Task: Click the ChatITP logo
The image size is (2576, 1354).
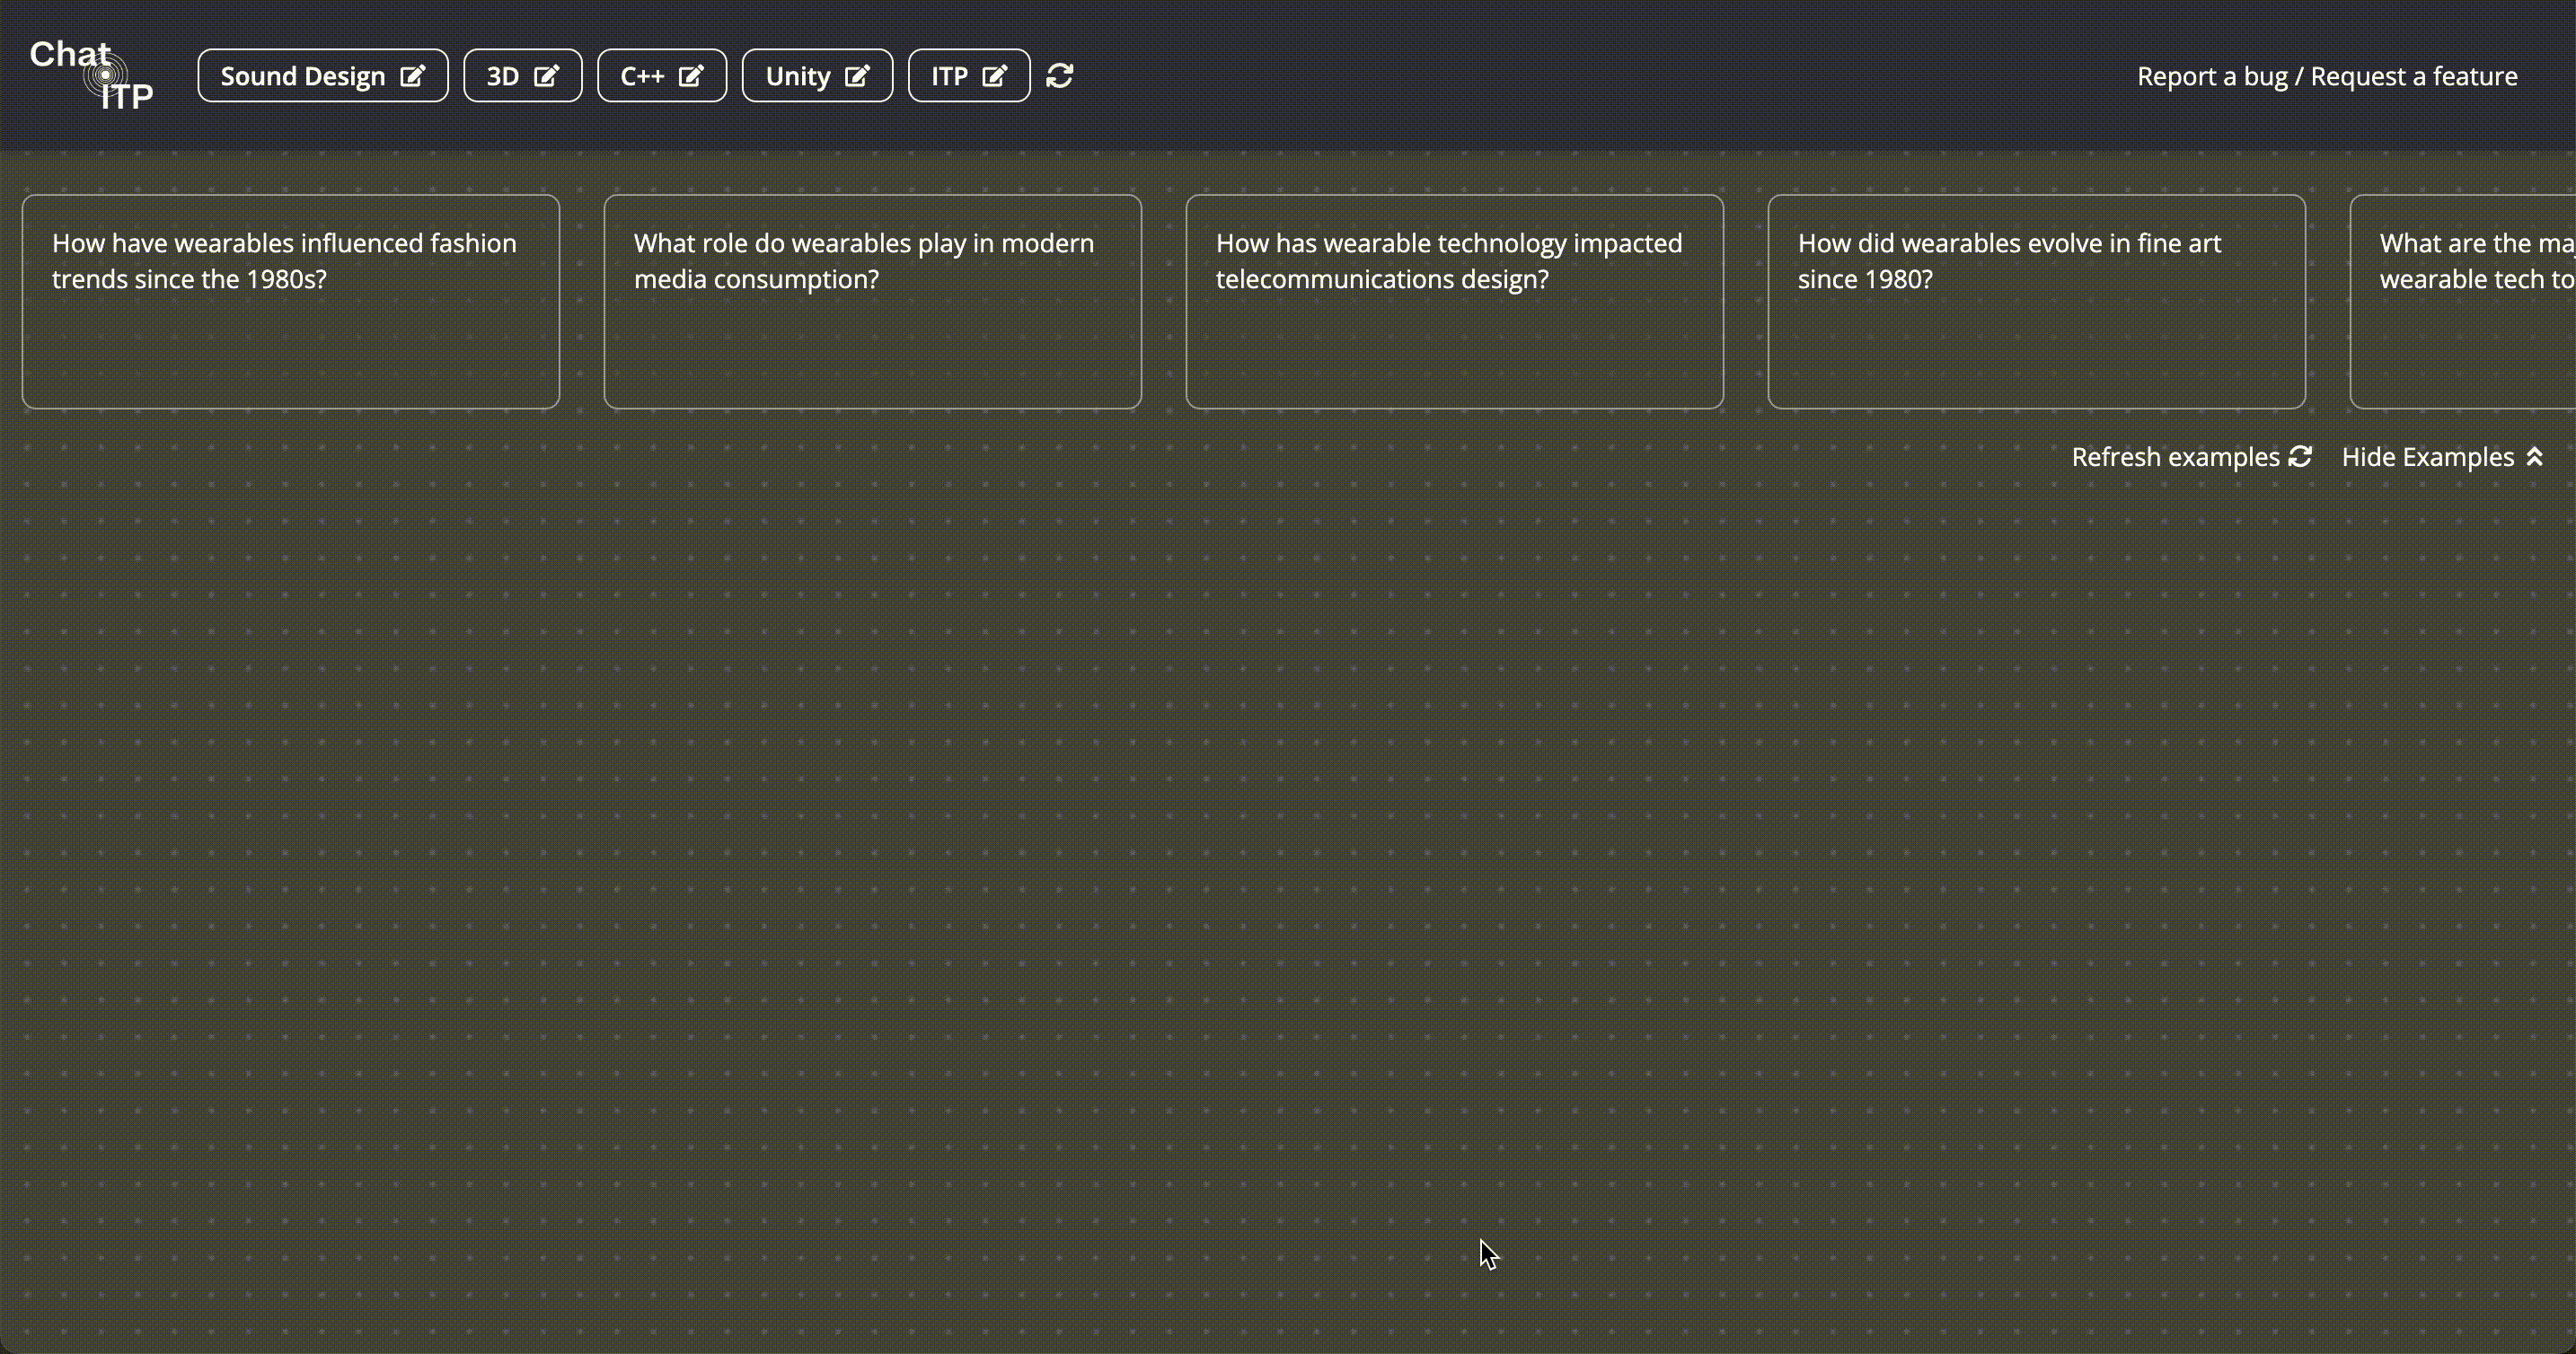Action: coord(91,75)
